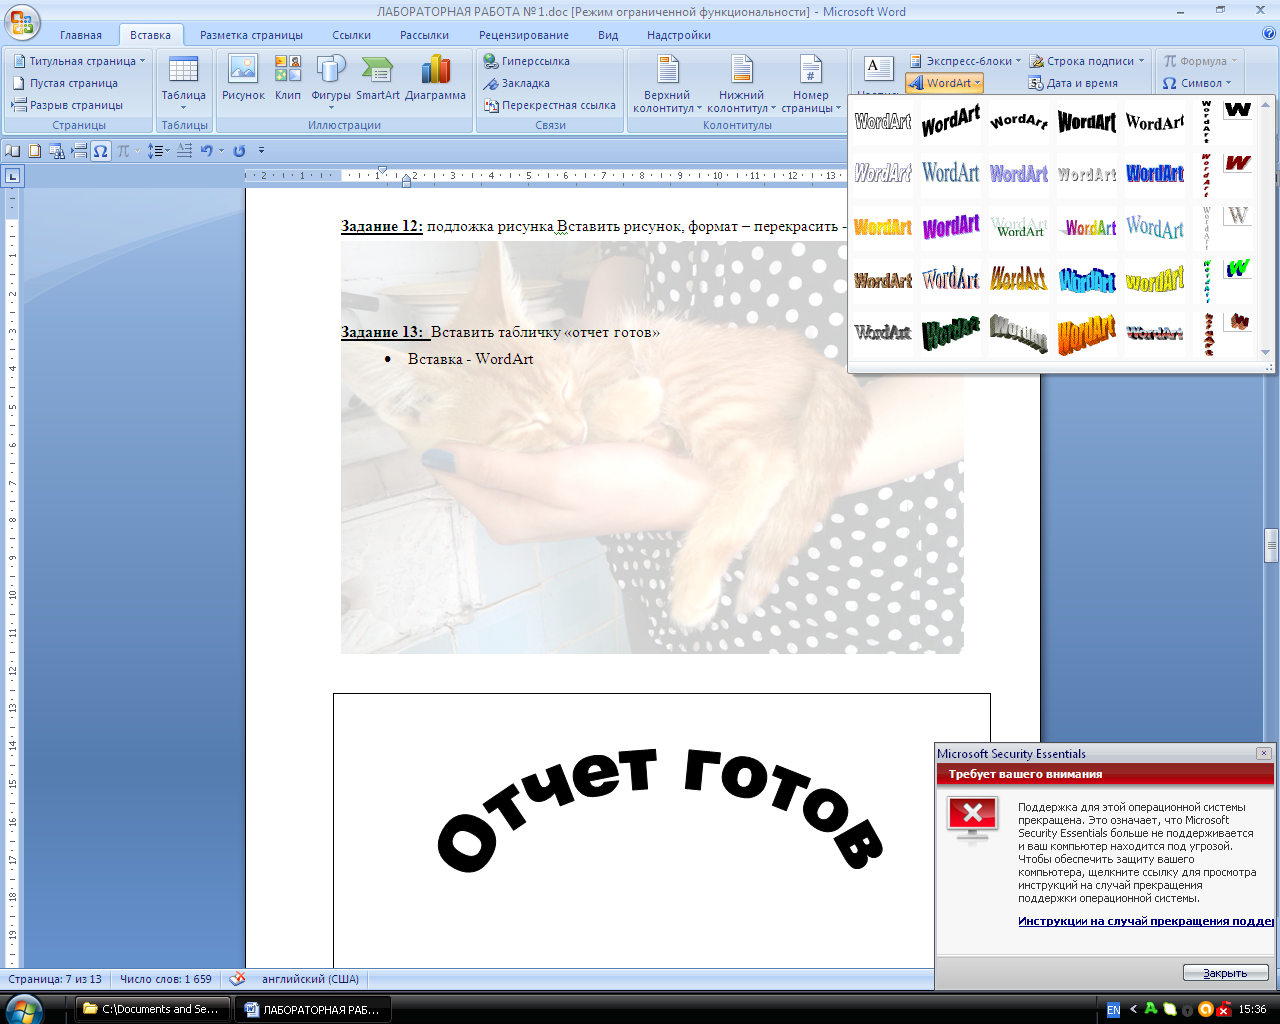Click the proofing errors icon in status bar
Image resolution: width=1280 pixels, height=1024 pixels.
237,979
